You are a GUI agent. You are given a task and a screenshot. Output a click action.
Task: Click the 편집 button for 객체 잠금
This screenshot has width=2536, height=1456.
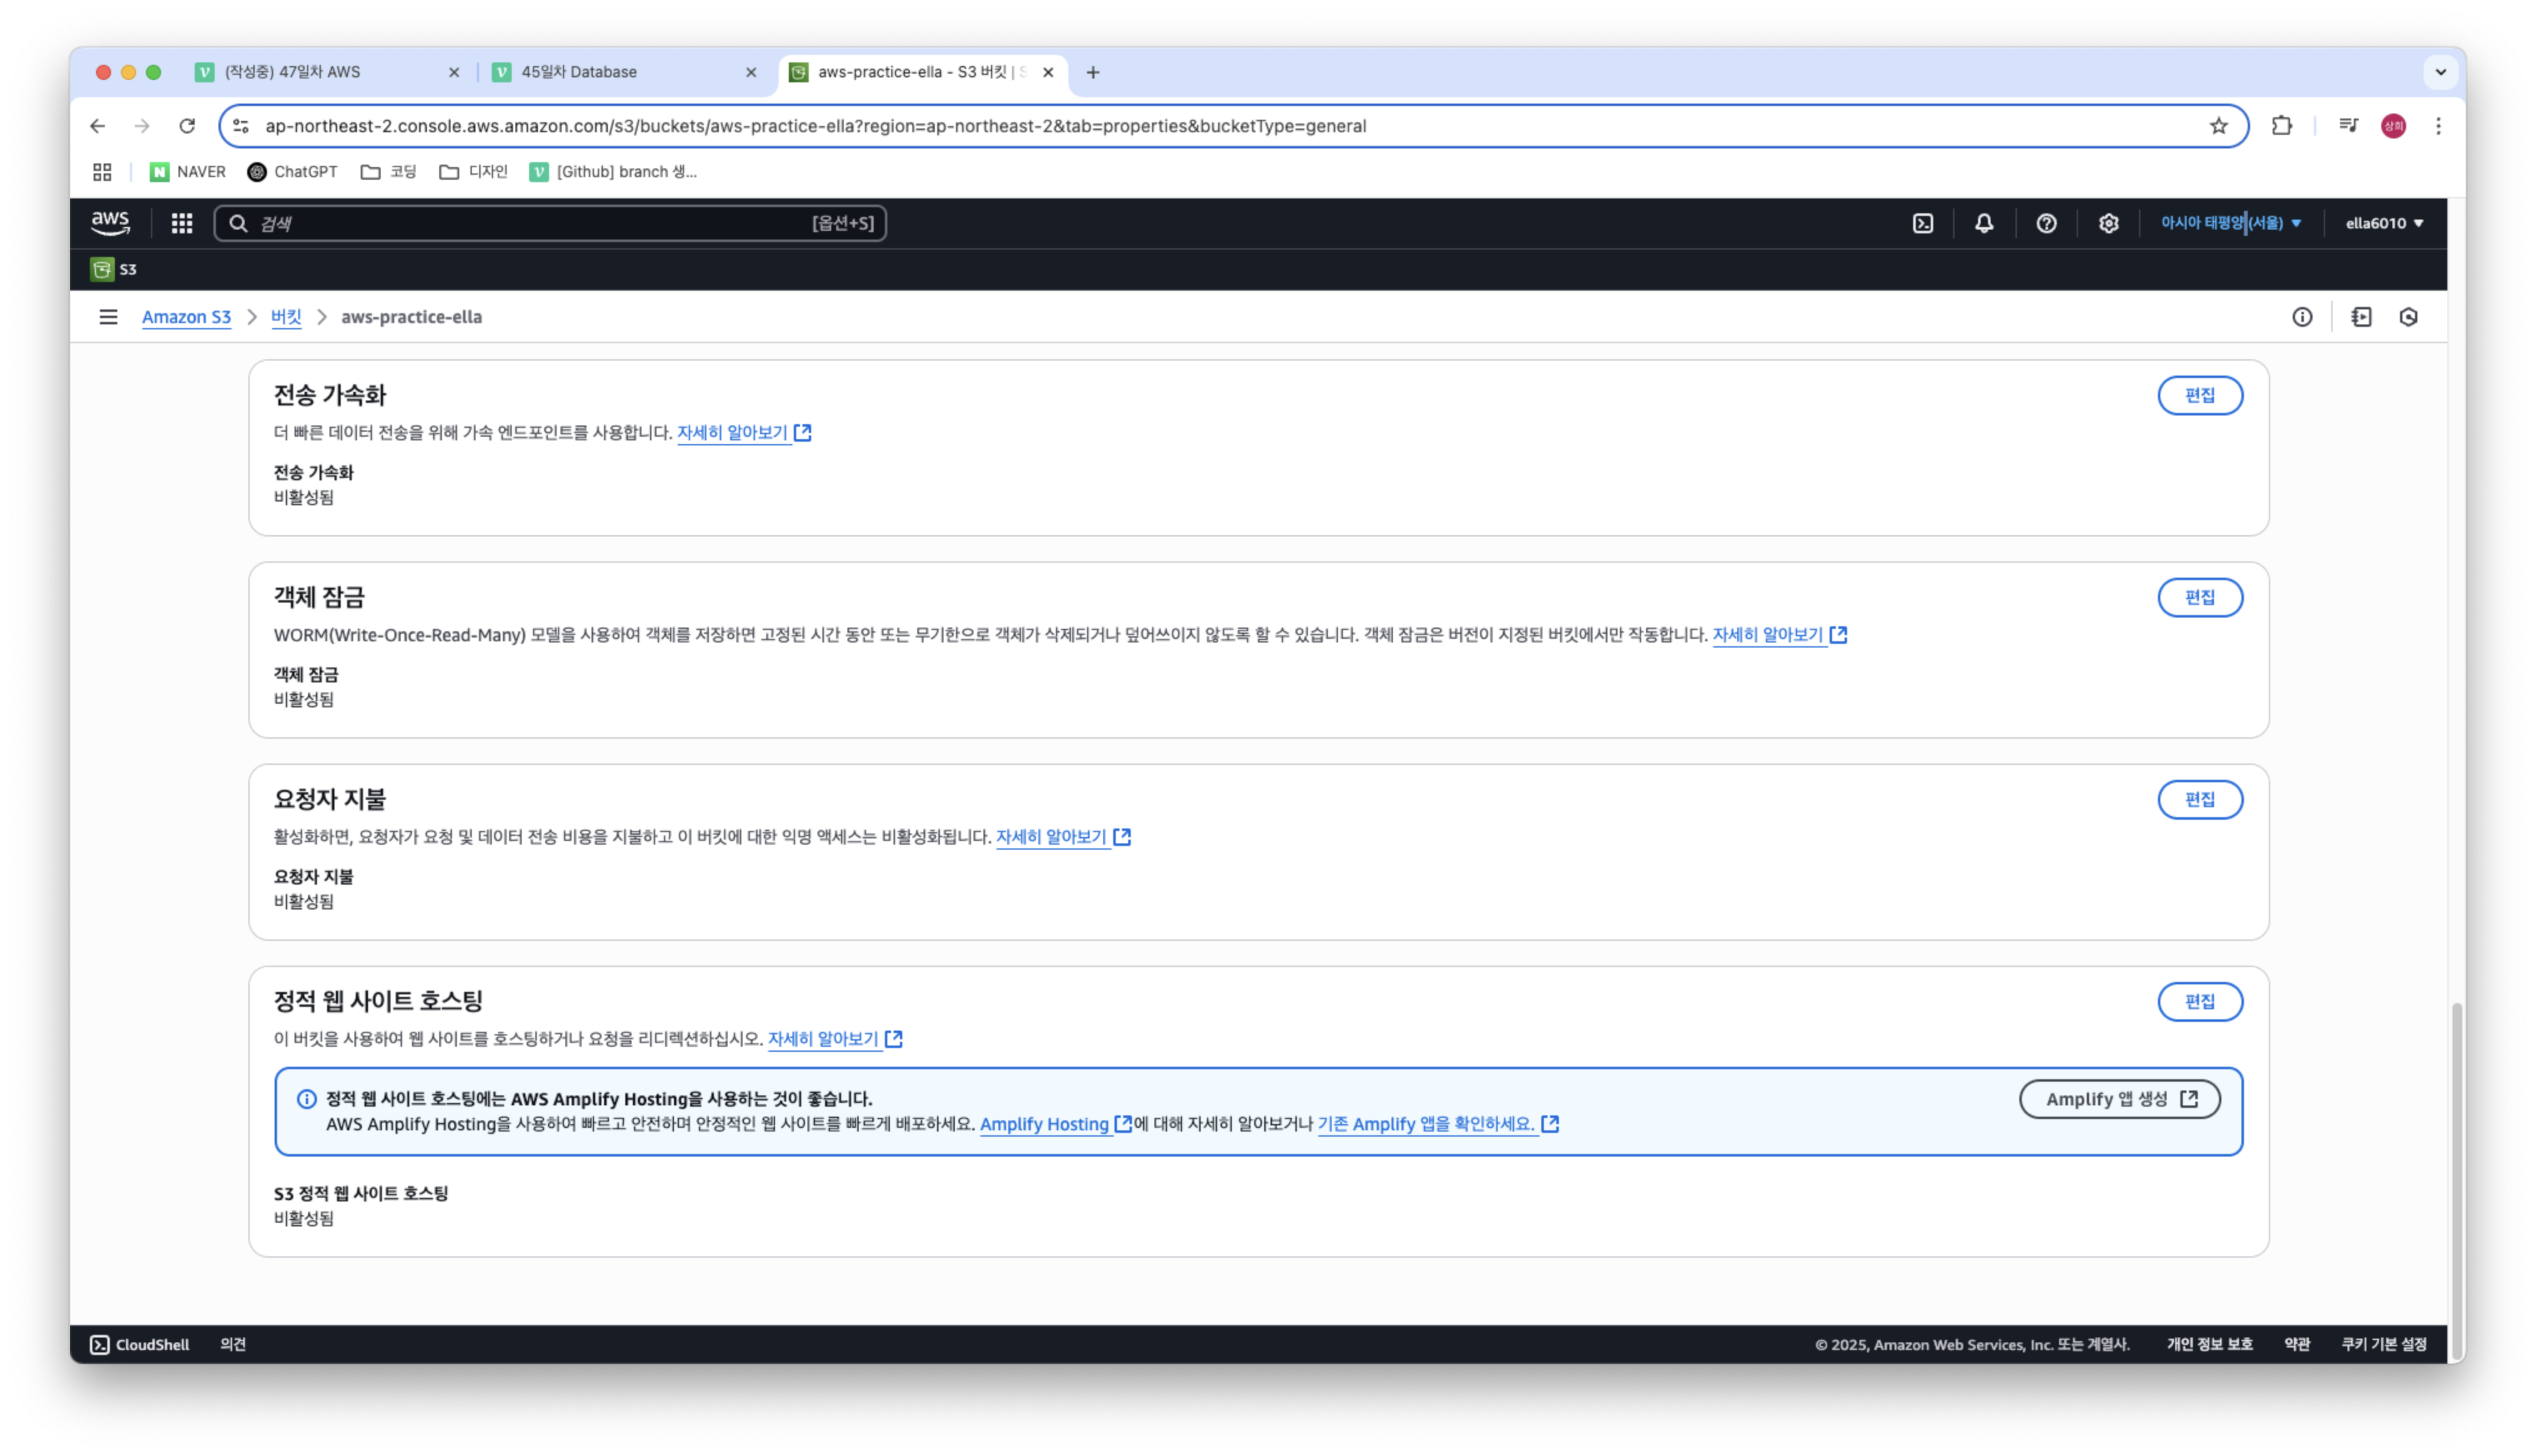pos(2199,598)
